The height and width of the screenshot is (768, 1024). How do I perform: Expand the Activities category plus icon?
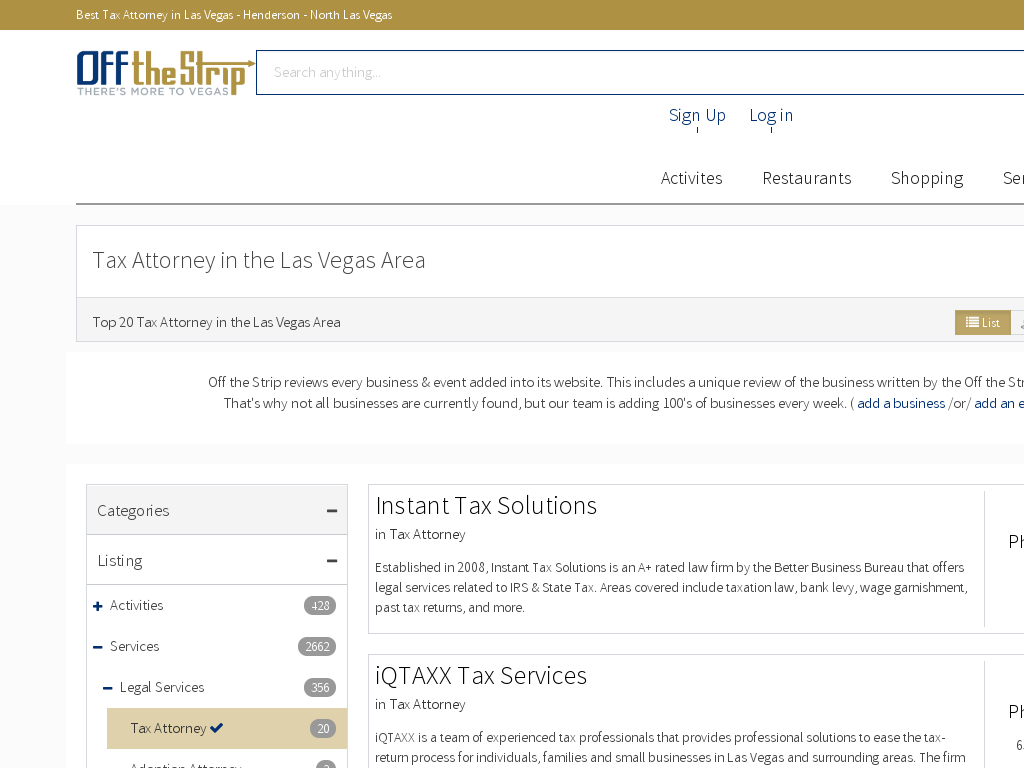pos(98,606)
